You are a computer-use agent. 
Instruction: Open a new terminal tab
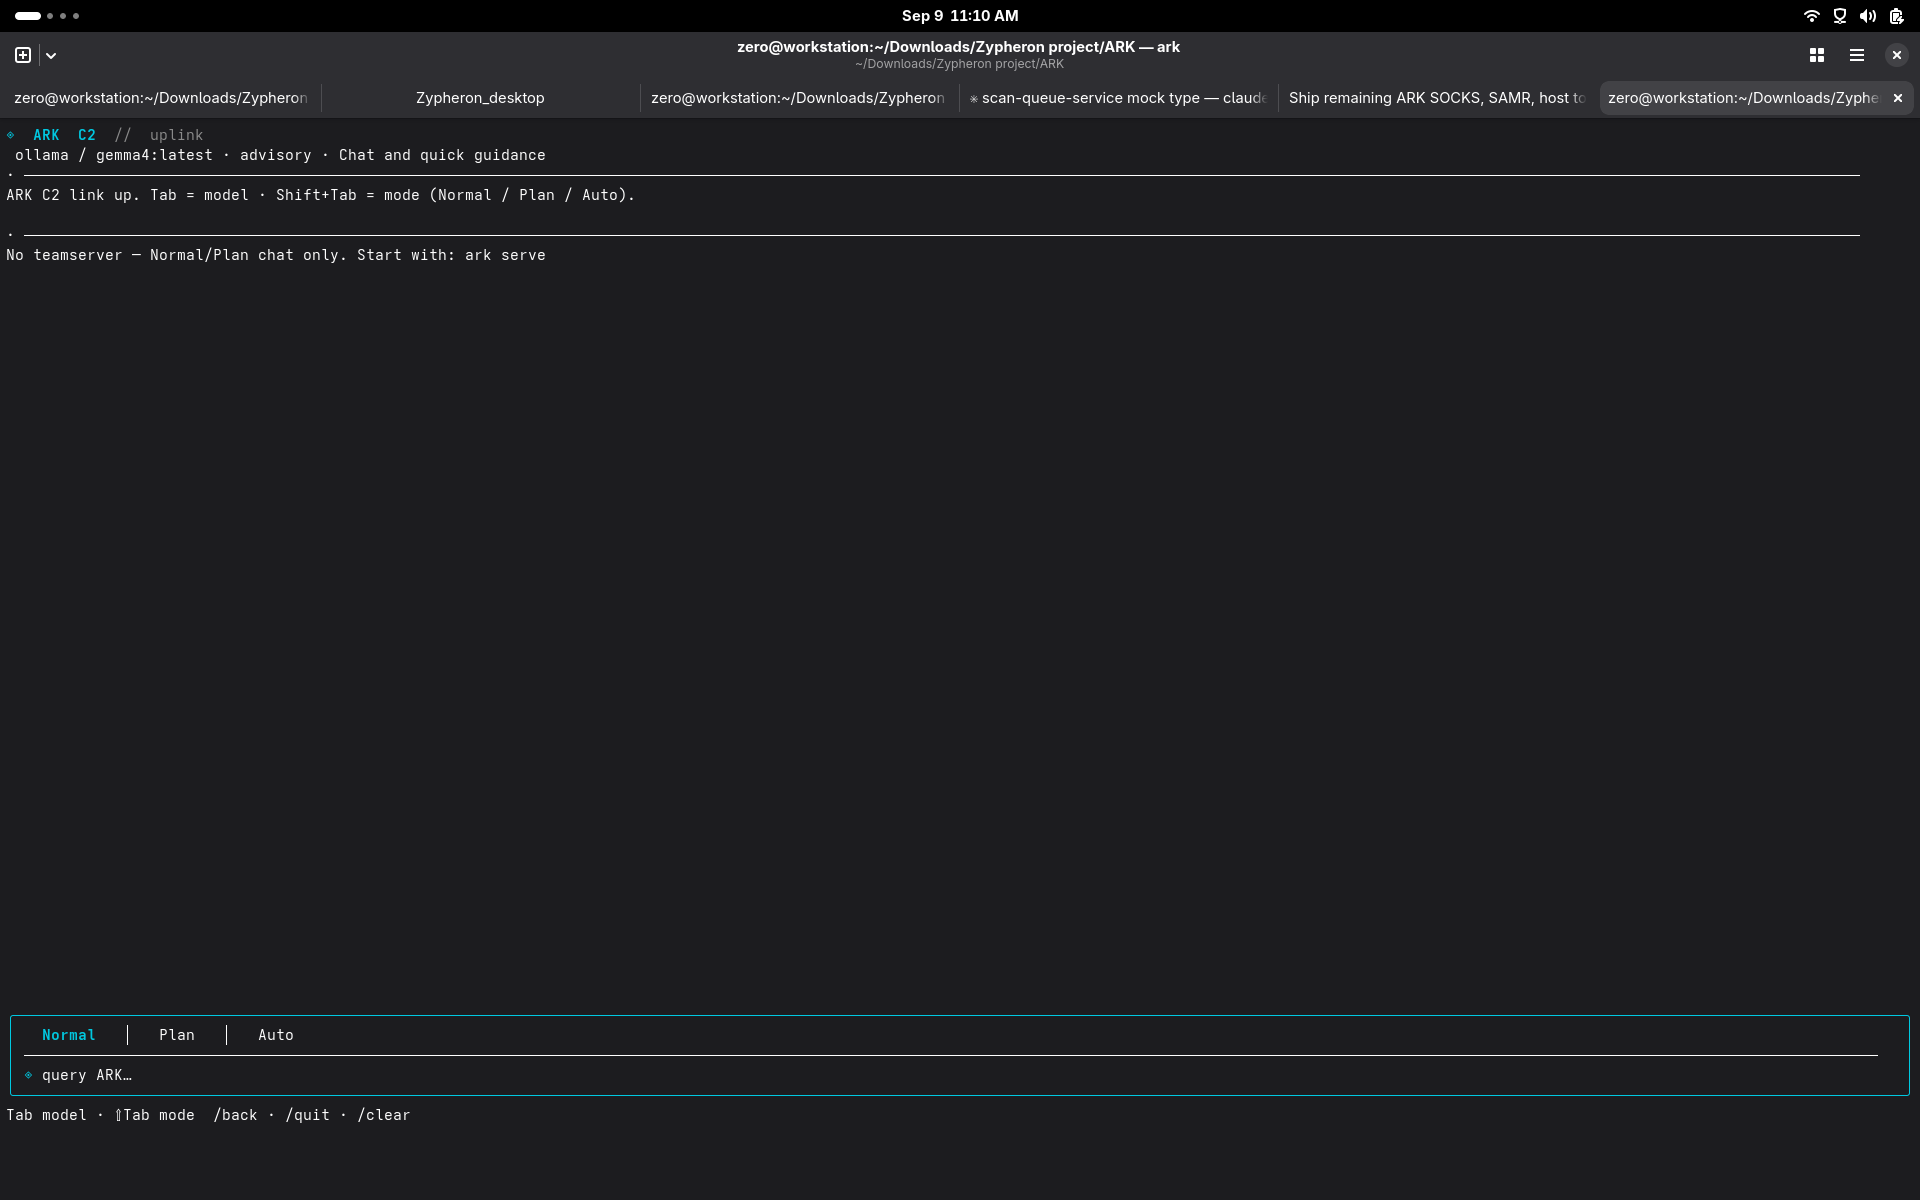point(23,55)
